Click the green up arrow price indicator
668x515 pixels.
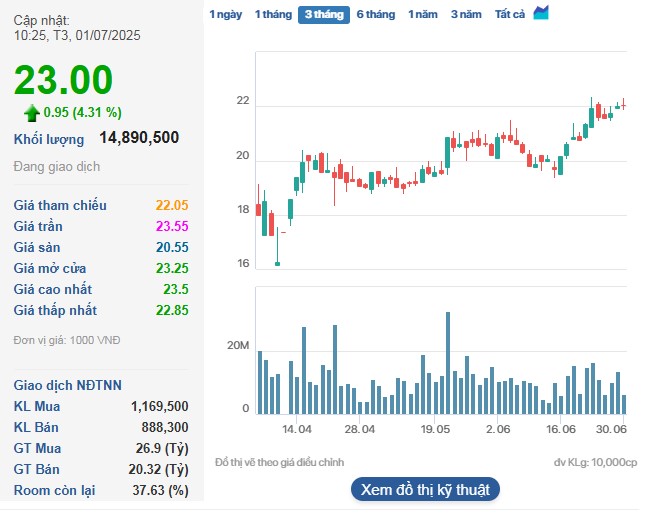(32, 112)
